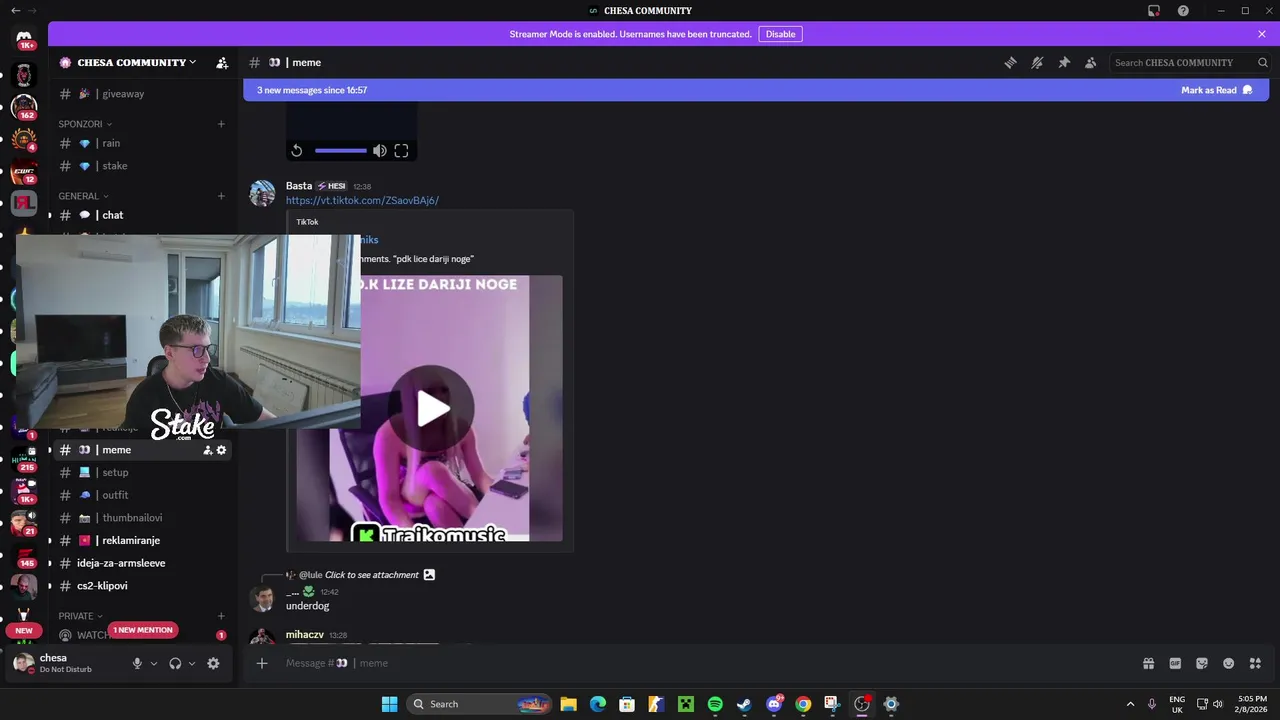1280x720 pixels.
Task: Mute the video speaker icon
Action: [x=379, y=151]
